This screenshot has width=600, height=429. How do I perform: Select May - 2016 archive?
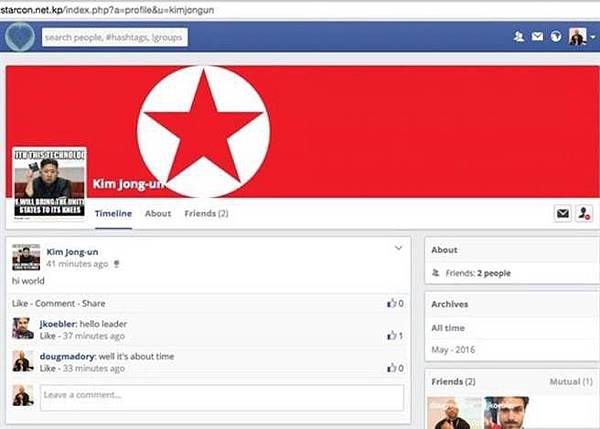pyautogui.click(x=453, y=350)
